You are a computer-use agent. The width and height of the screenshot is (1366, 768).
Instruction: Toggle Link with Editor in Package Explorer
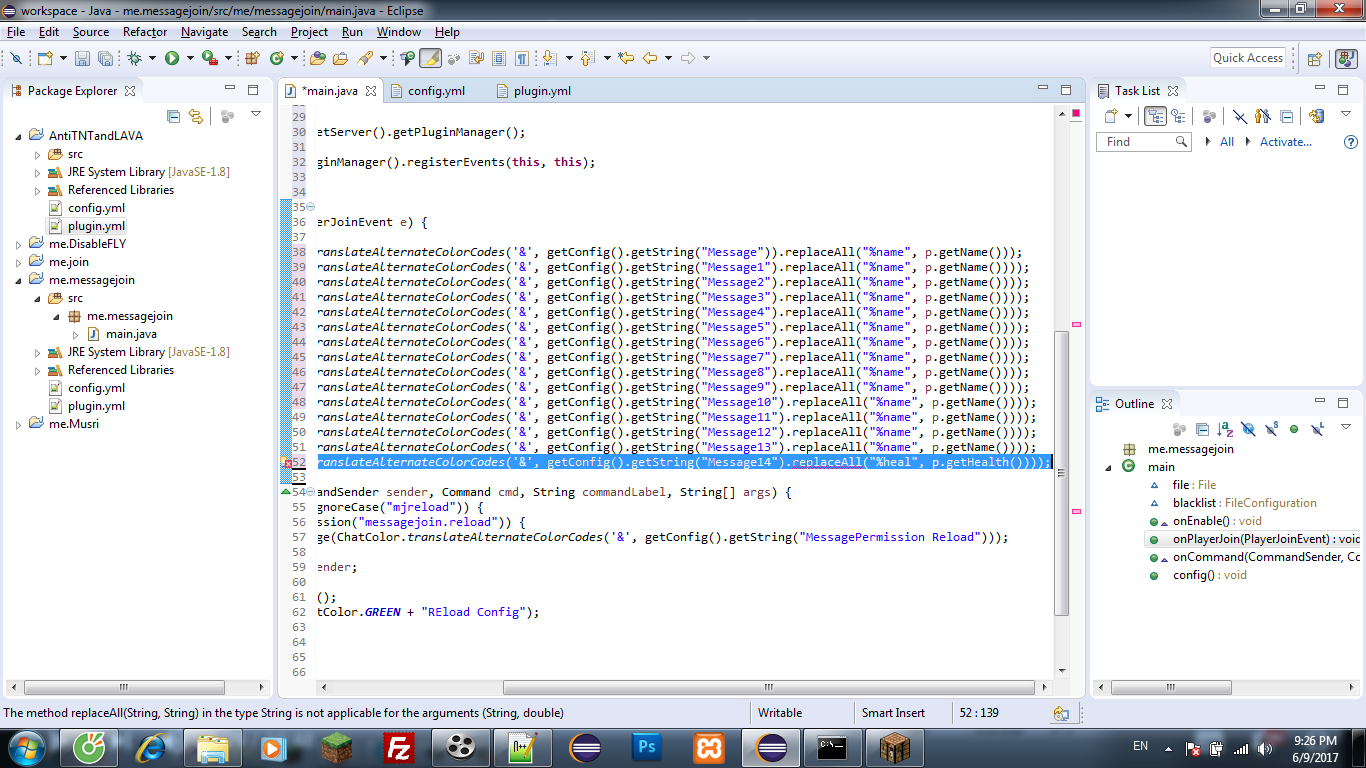pos(196,116)
